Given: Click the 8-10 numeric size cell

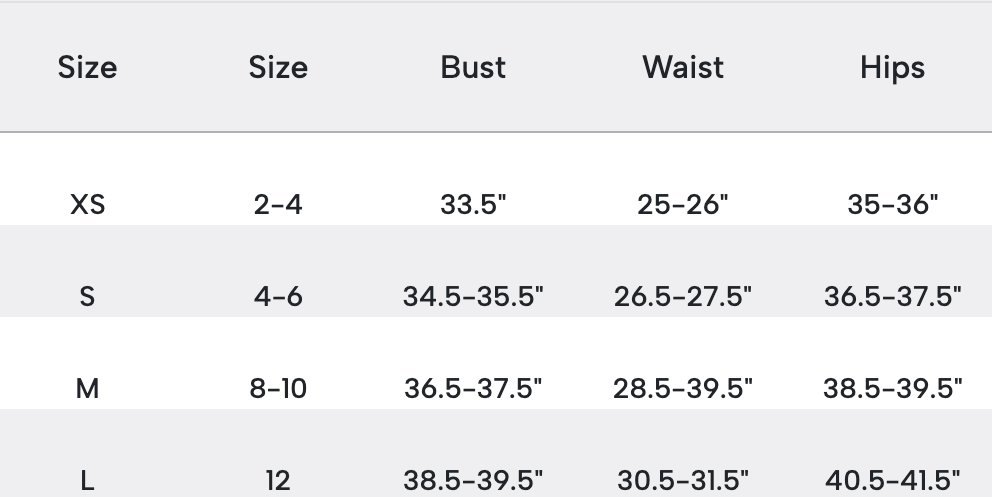Looking at the screenshot, I should (x=278, y=388).
